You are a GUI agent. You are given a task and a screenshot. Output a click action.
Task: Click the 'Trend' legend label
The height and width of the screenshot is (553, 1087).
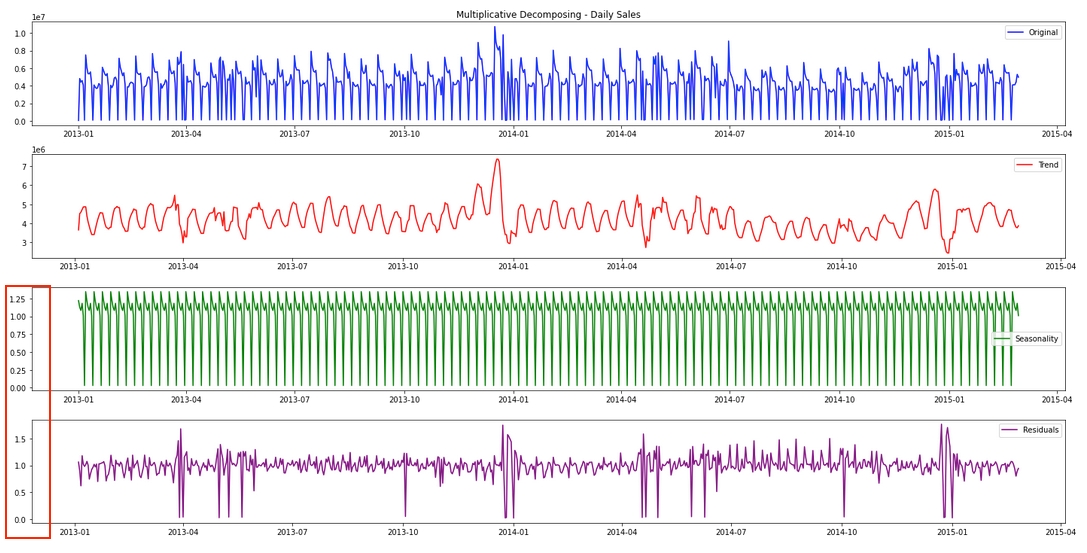[x=1047, y=165]
